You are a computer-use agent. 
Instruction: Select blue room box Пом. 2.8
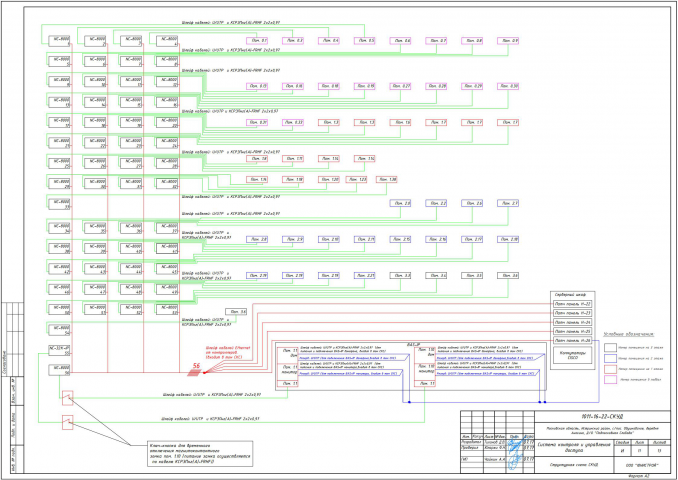(x=257, y=239)
